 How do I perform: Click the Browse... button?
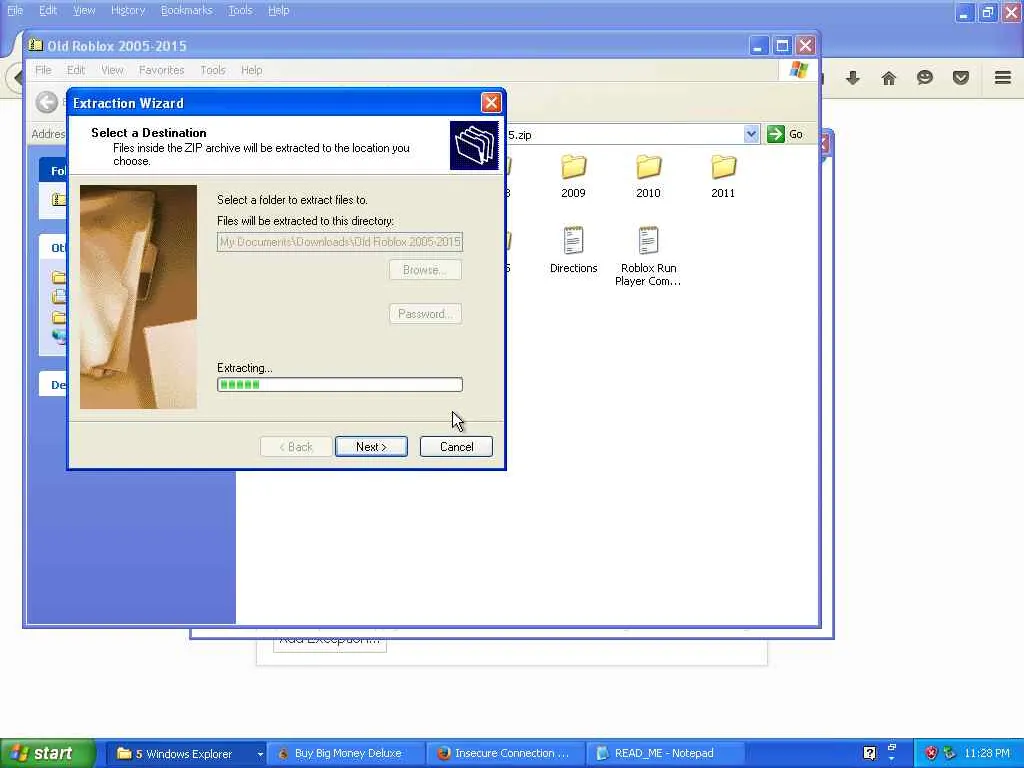pyautogui.click(x=425, y=270)
